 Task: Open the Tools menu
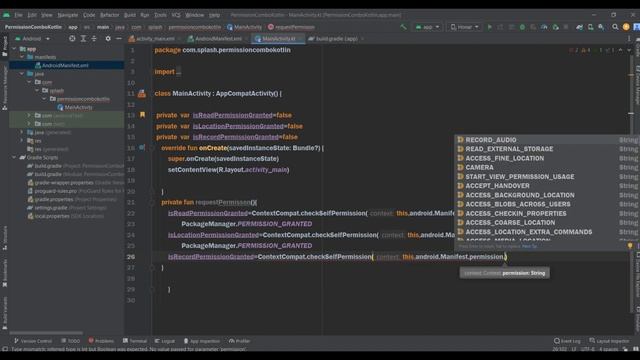pos(160,15)
